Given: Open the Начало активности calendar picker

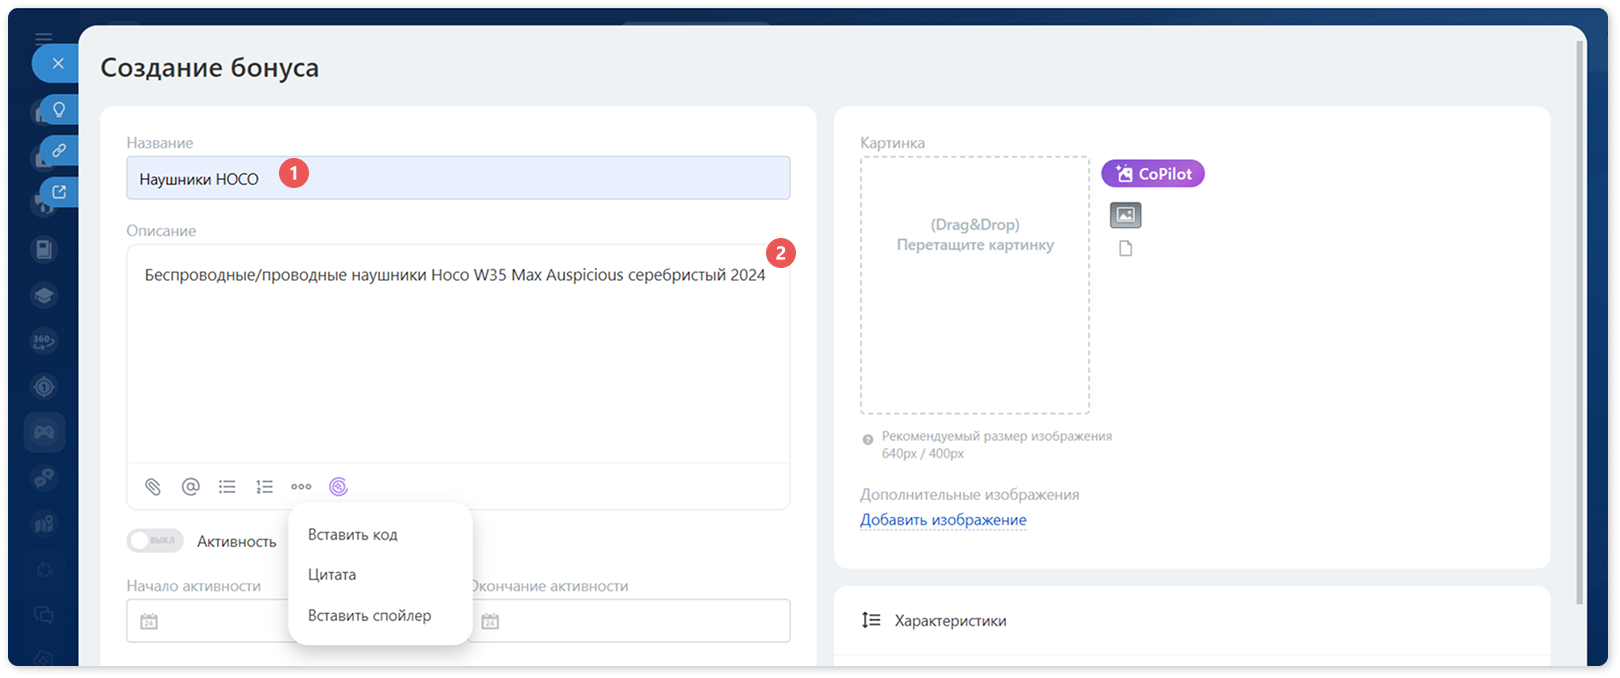Looking at the screenshot, I should click(x=149, y=622).
